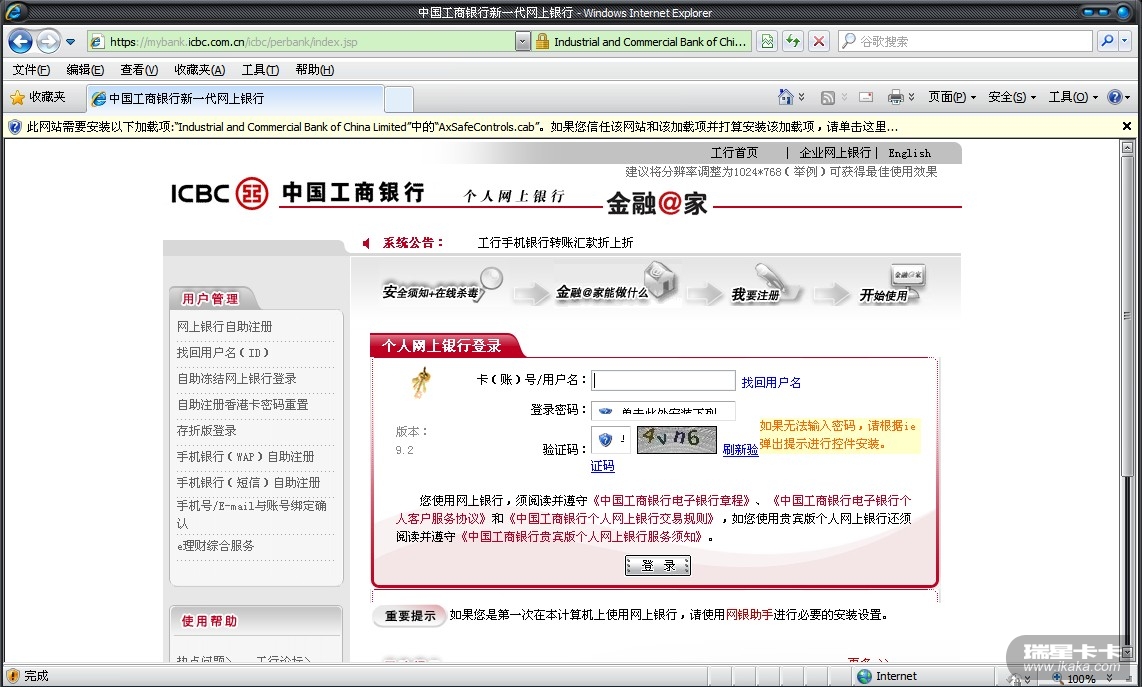1142x687 pixels.
Task: Open the search provider dropdown arrow
Action: click(1125, 42)
